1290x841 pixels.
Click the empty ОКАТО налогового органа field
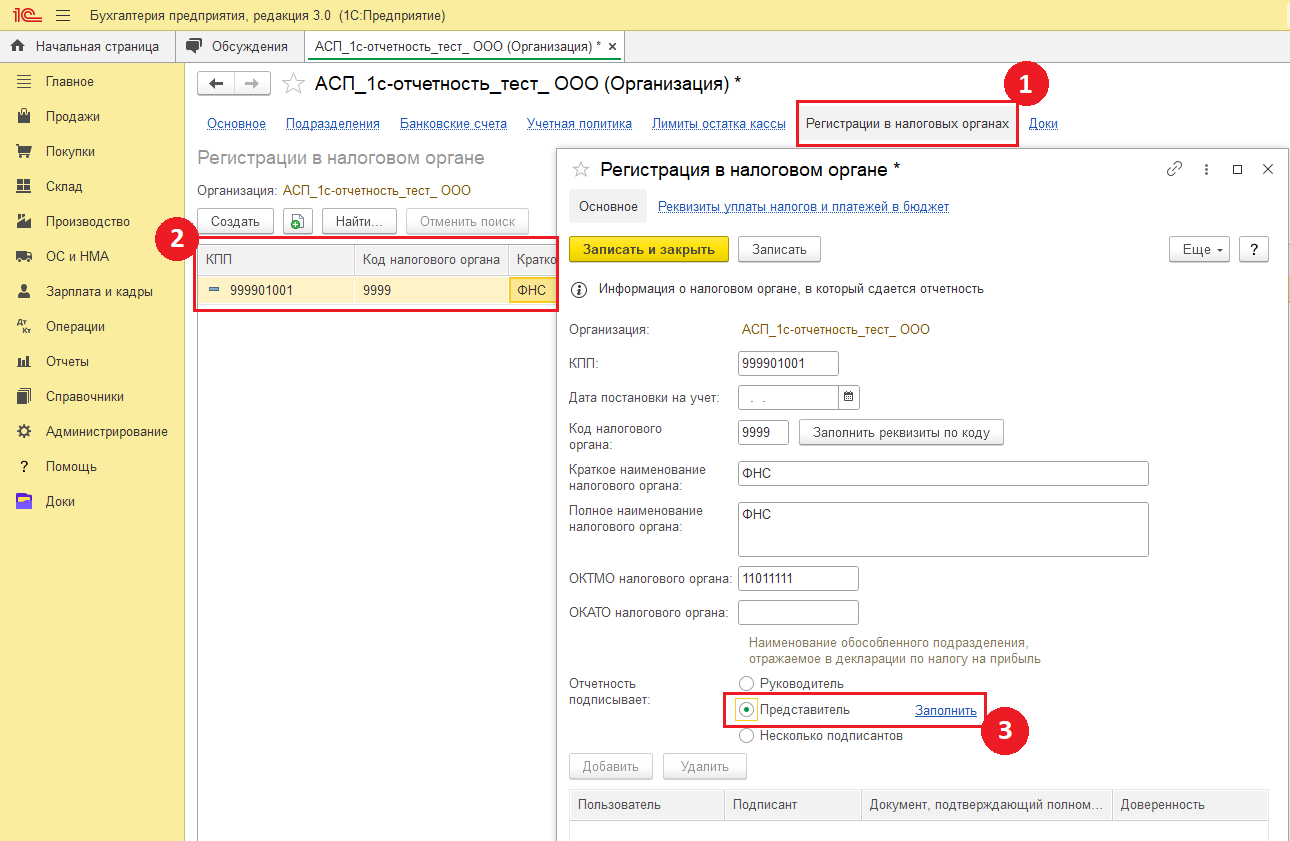pos(798,612)
